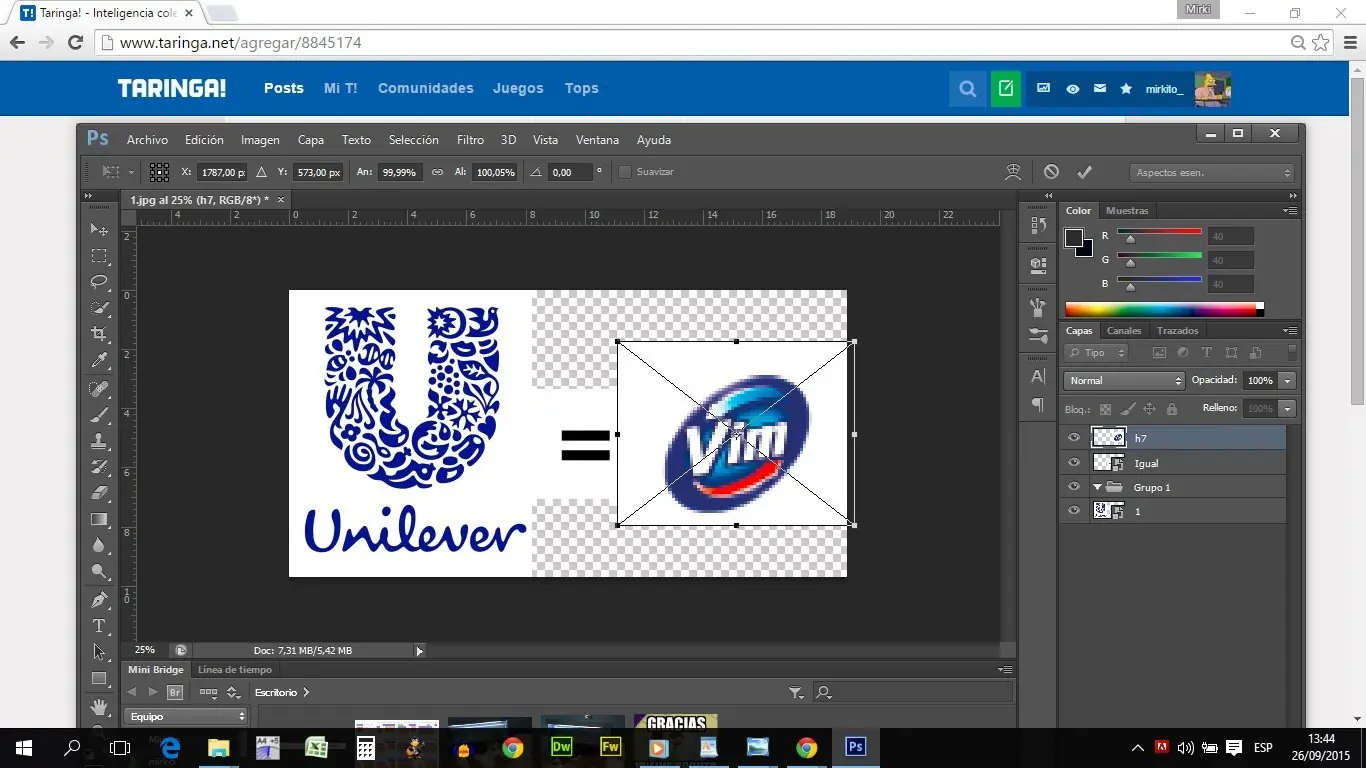This screenshot has width=1366, height=768.
Task: Select the Brush tool
Action: 99,415
